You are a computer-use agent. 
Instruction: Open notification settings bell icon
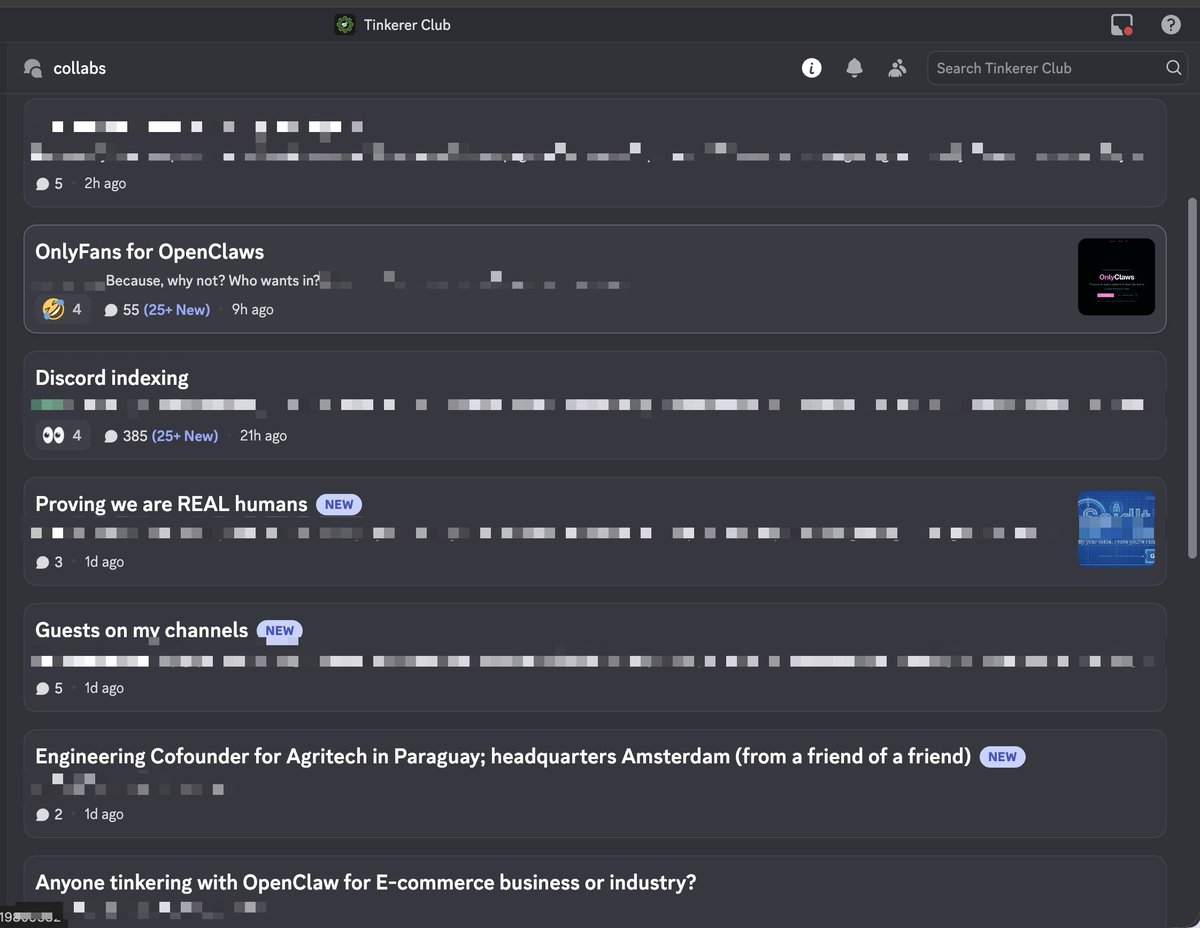[x=854, y=68]
